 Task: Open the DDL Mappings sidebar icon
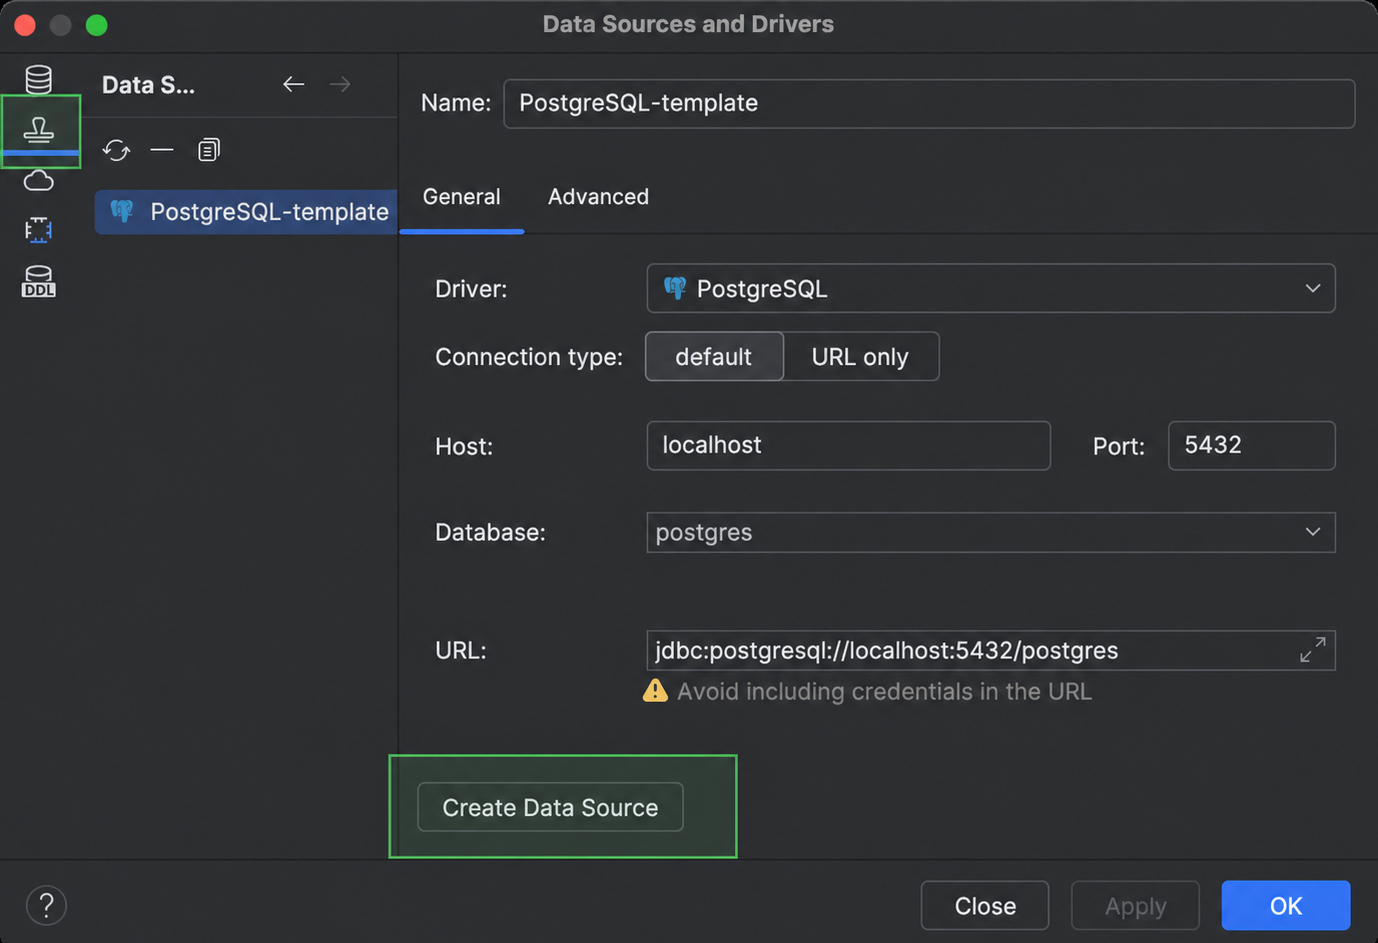(39, 282)
